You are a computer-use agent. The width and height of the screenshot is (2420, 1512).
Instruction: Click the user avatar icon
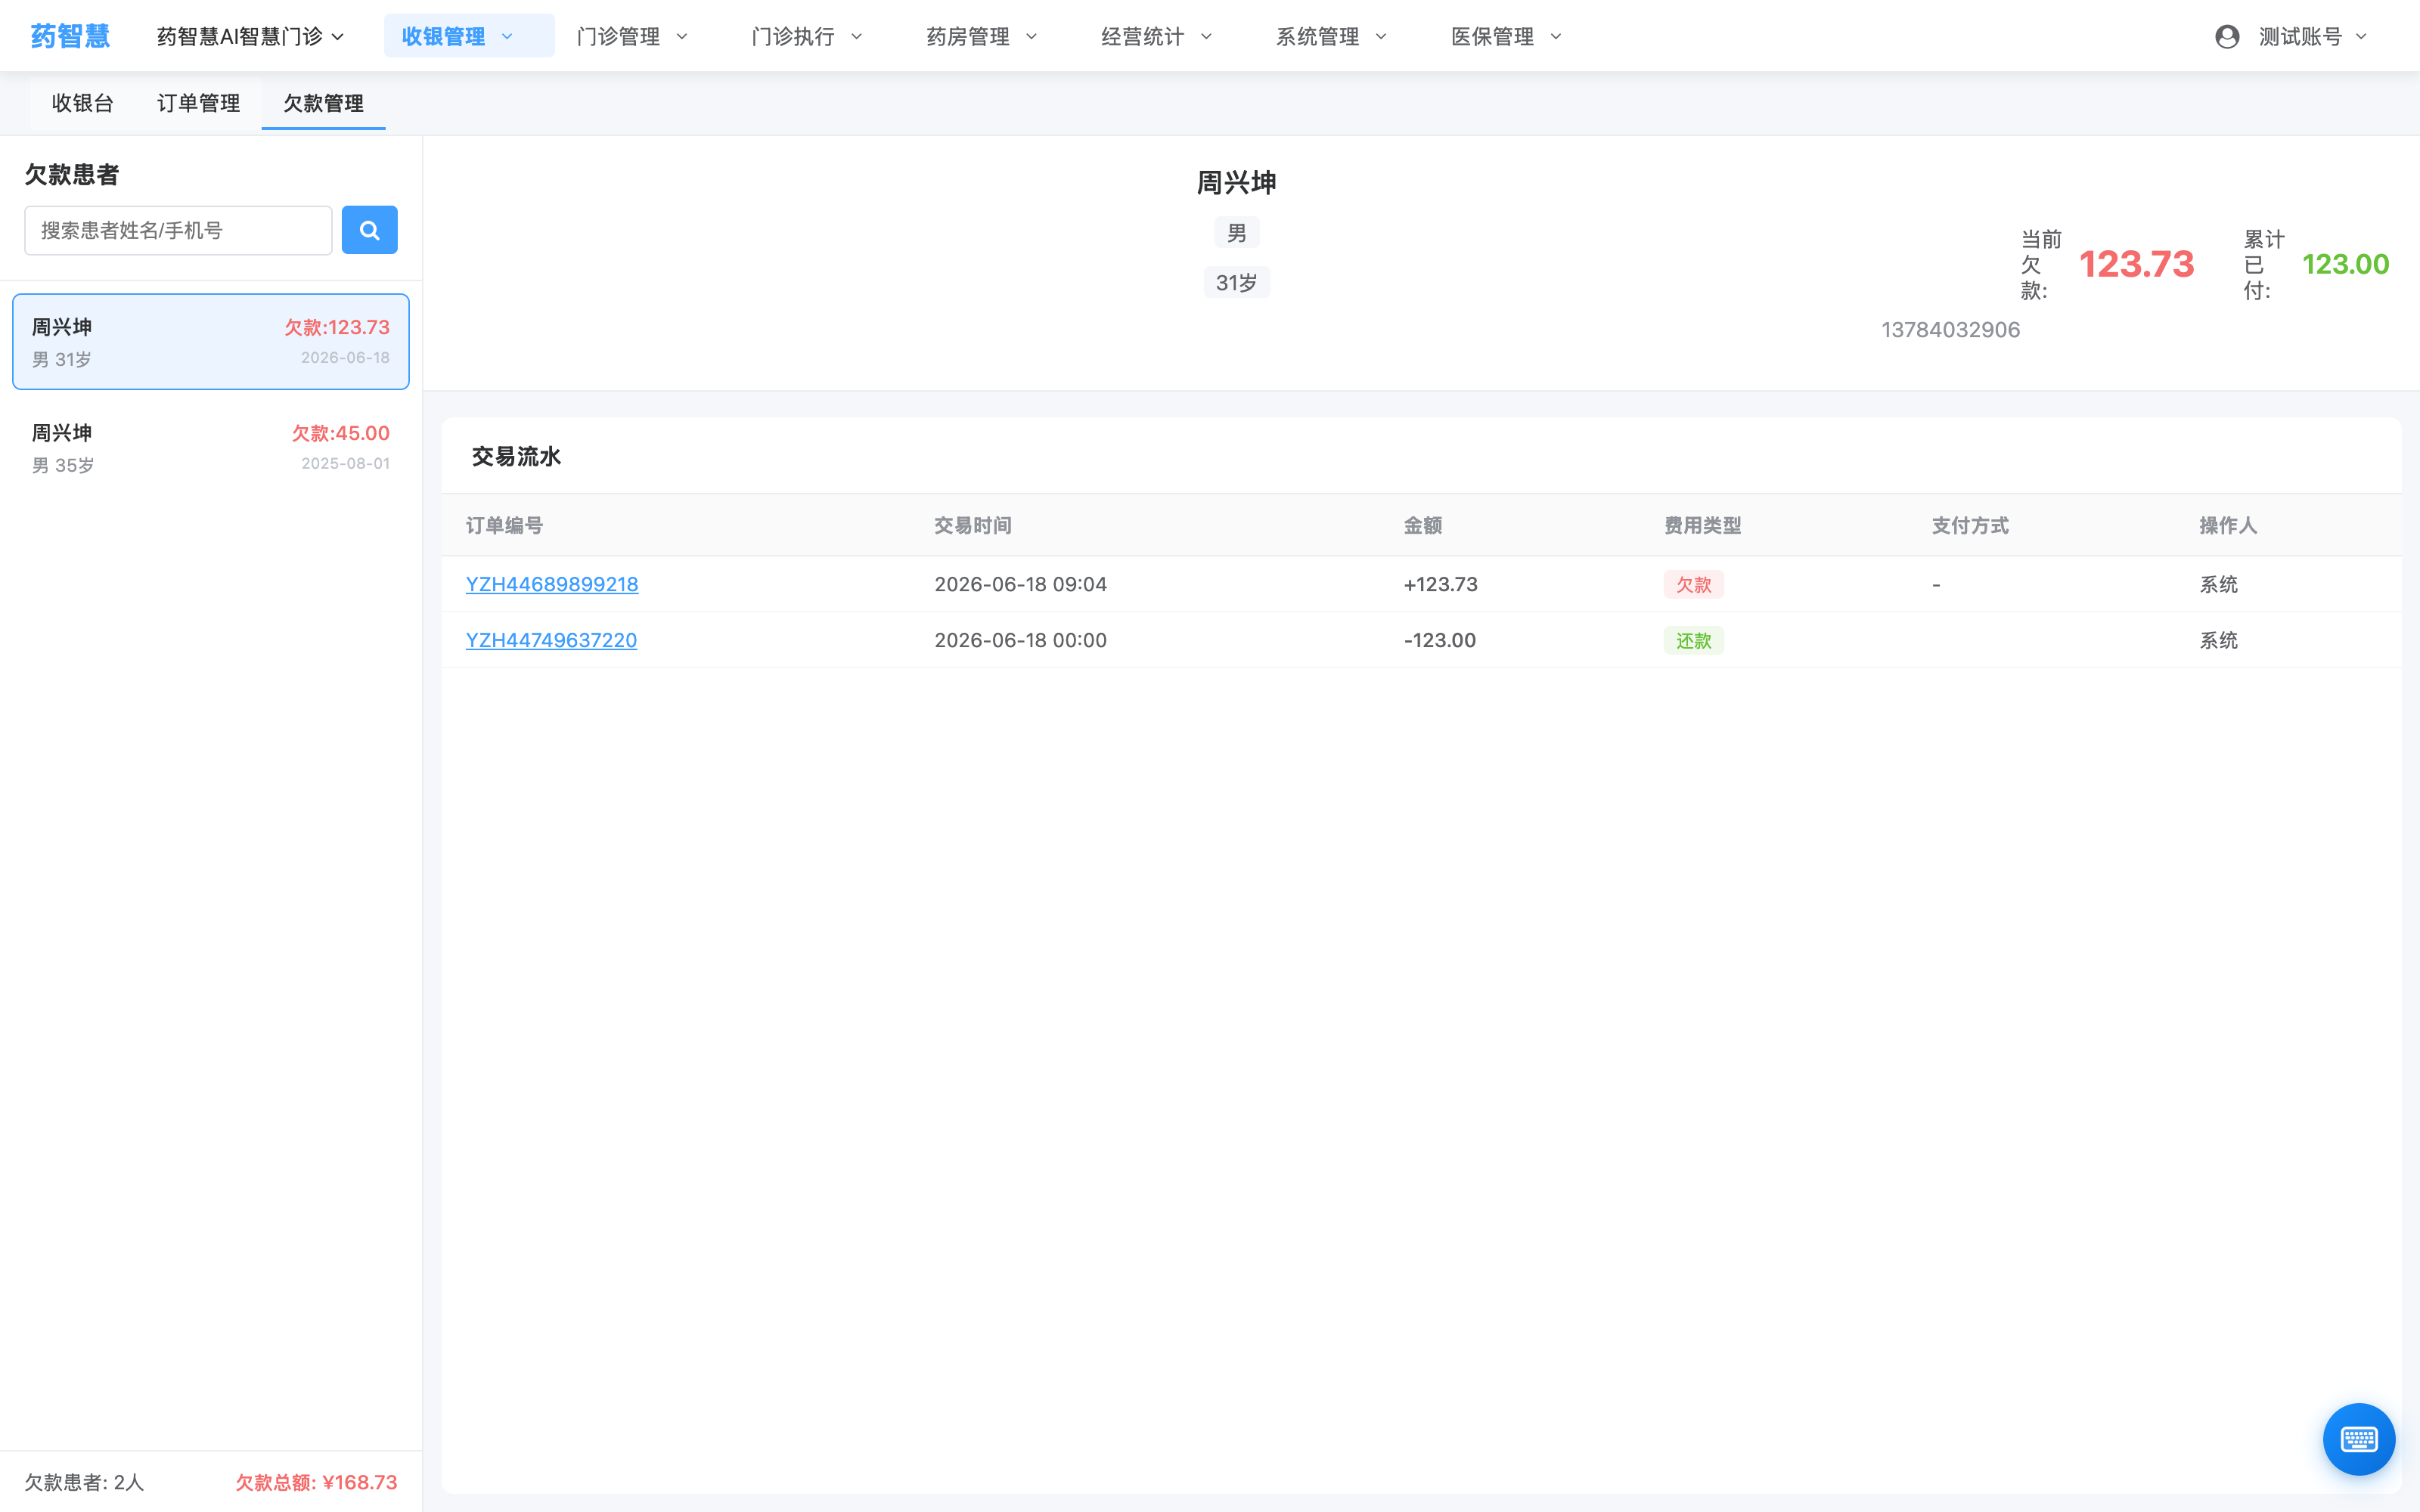(x=2226, y=37)
